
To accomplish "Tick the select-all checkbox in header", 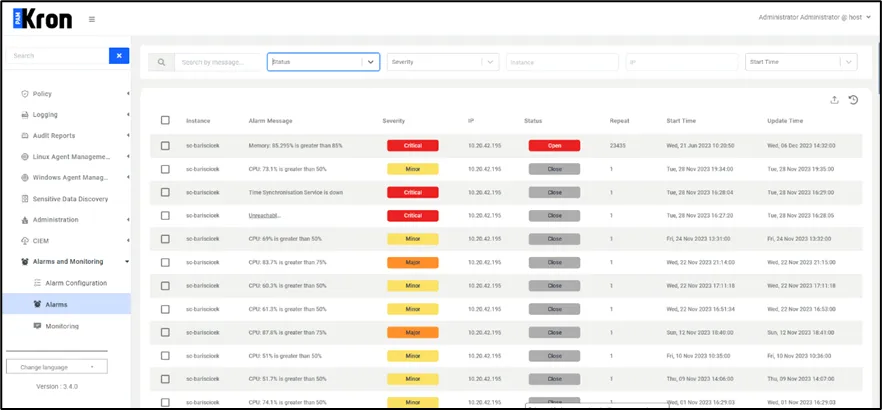I will 165,120.
